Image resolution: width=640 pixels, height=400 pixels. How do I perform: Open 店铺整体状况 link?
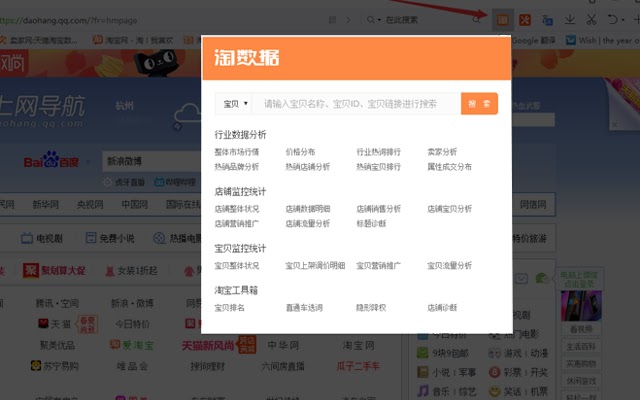pyautogui.click(x=237, y=209)
